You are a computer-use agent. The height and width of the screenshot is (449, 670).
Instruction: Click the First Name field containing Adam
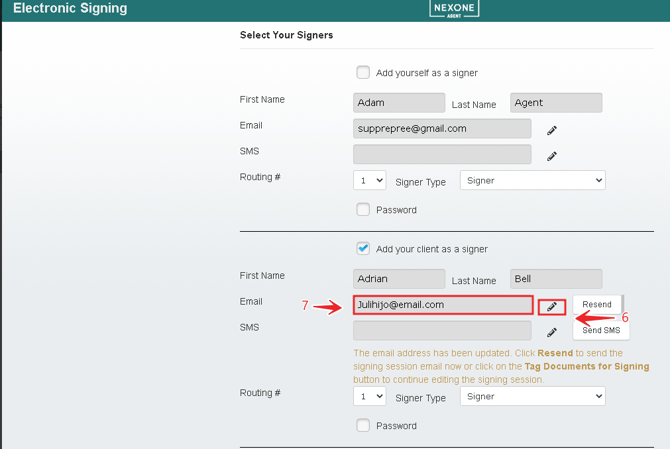click(399, 102)
